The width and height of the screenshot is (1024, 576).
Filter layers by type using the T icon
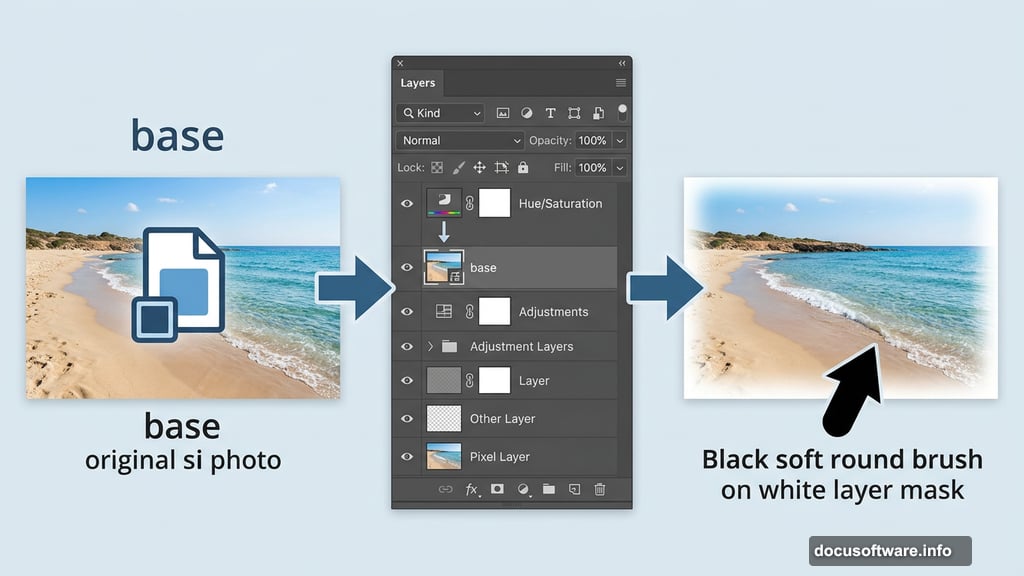point(551,113)
